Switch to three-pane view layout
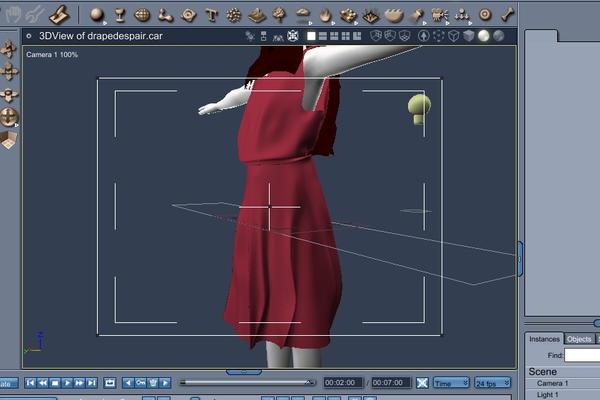Screen dimensions: 600x400 (x=334, y=36)
